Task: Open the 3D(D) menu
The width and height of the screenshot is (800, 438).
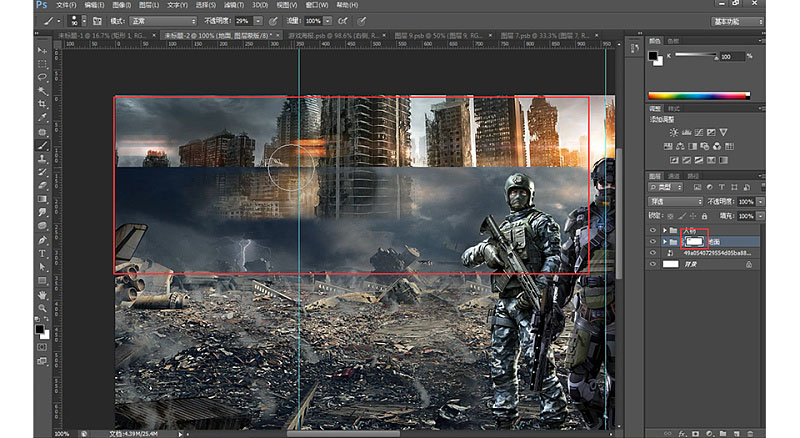Action: pos(260,5)
